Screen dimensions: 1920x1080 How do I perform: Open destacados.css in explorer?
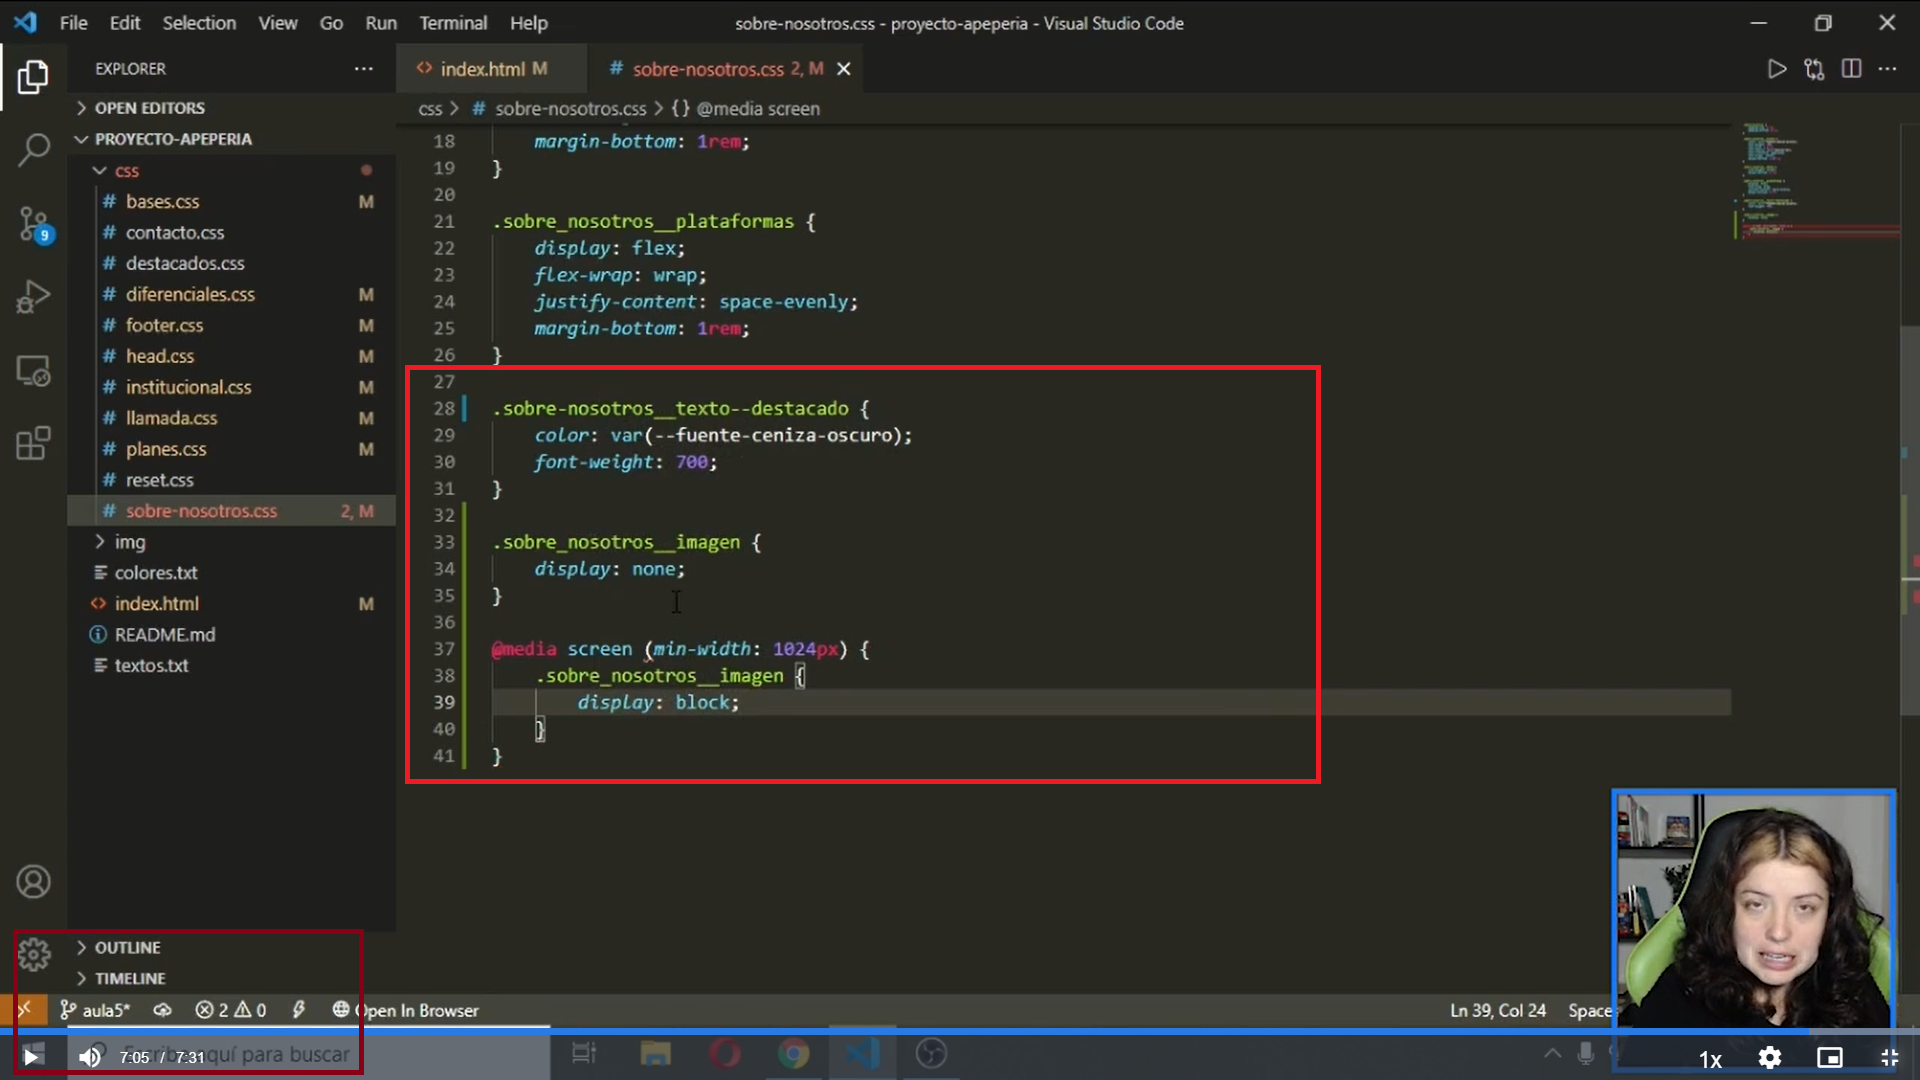tap(230, 264)
